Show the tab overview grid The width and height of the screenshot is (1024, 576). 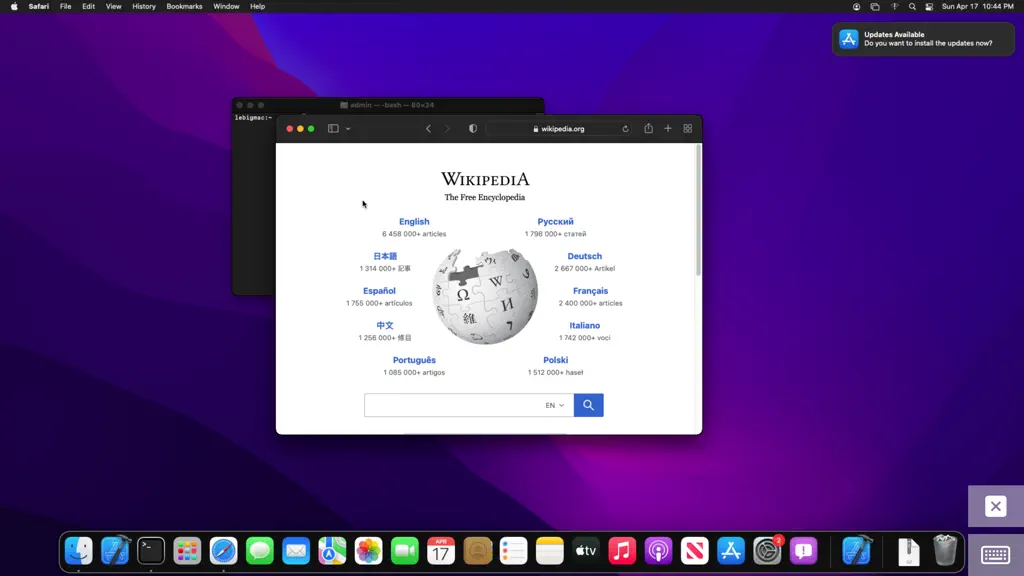coord(688,129)
